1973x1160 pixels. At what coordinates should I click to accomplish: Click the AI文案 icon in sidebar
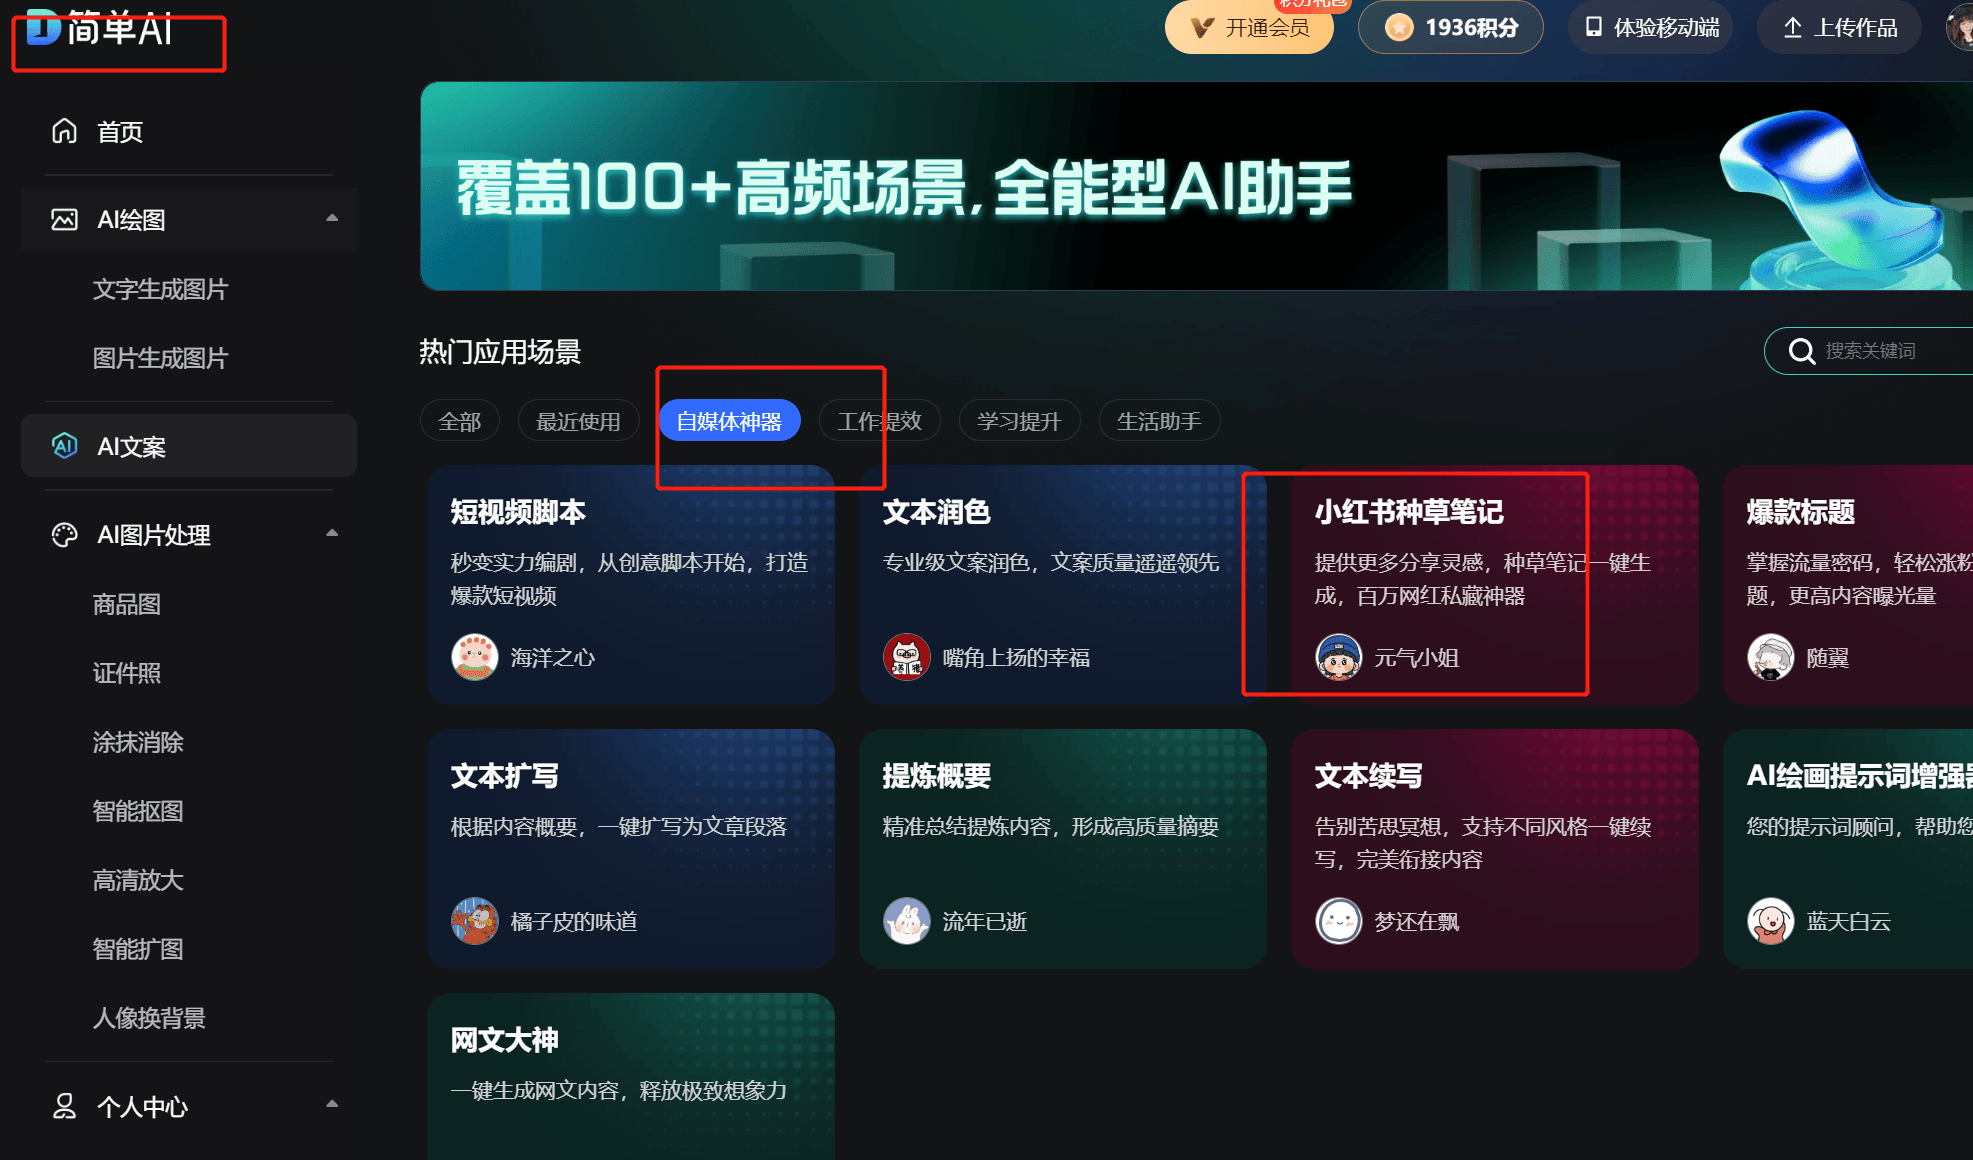click(x=64, y=446)
